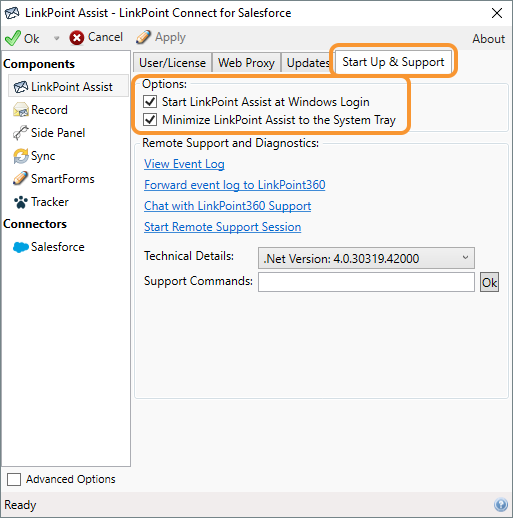Open the Tracker paw icon
The width and height of the screenshot is (513, 518).
tap(20, 202)
